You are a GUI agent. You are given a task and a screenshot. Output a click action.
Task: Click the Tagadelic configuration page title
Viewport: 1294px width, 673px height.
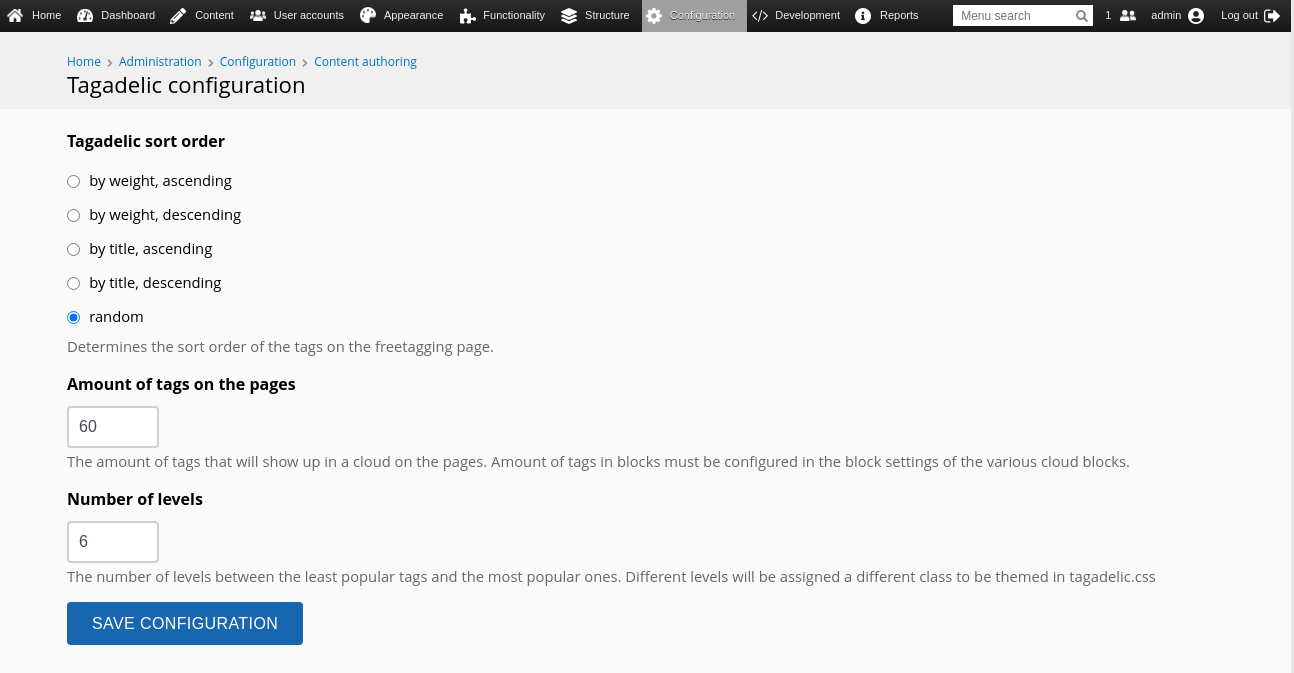coord(186,86)
